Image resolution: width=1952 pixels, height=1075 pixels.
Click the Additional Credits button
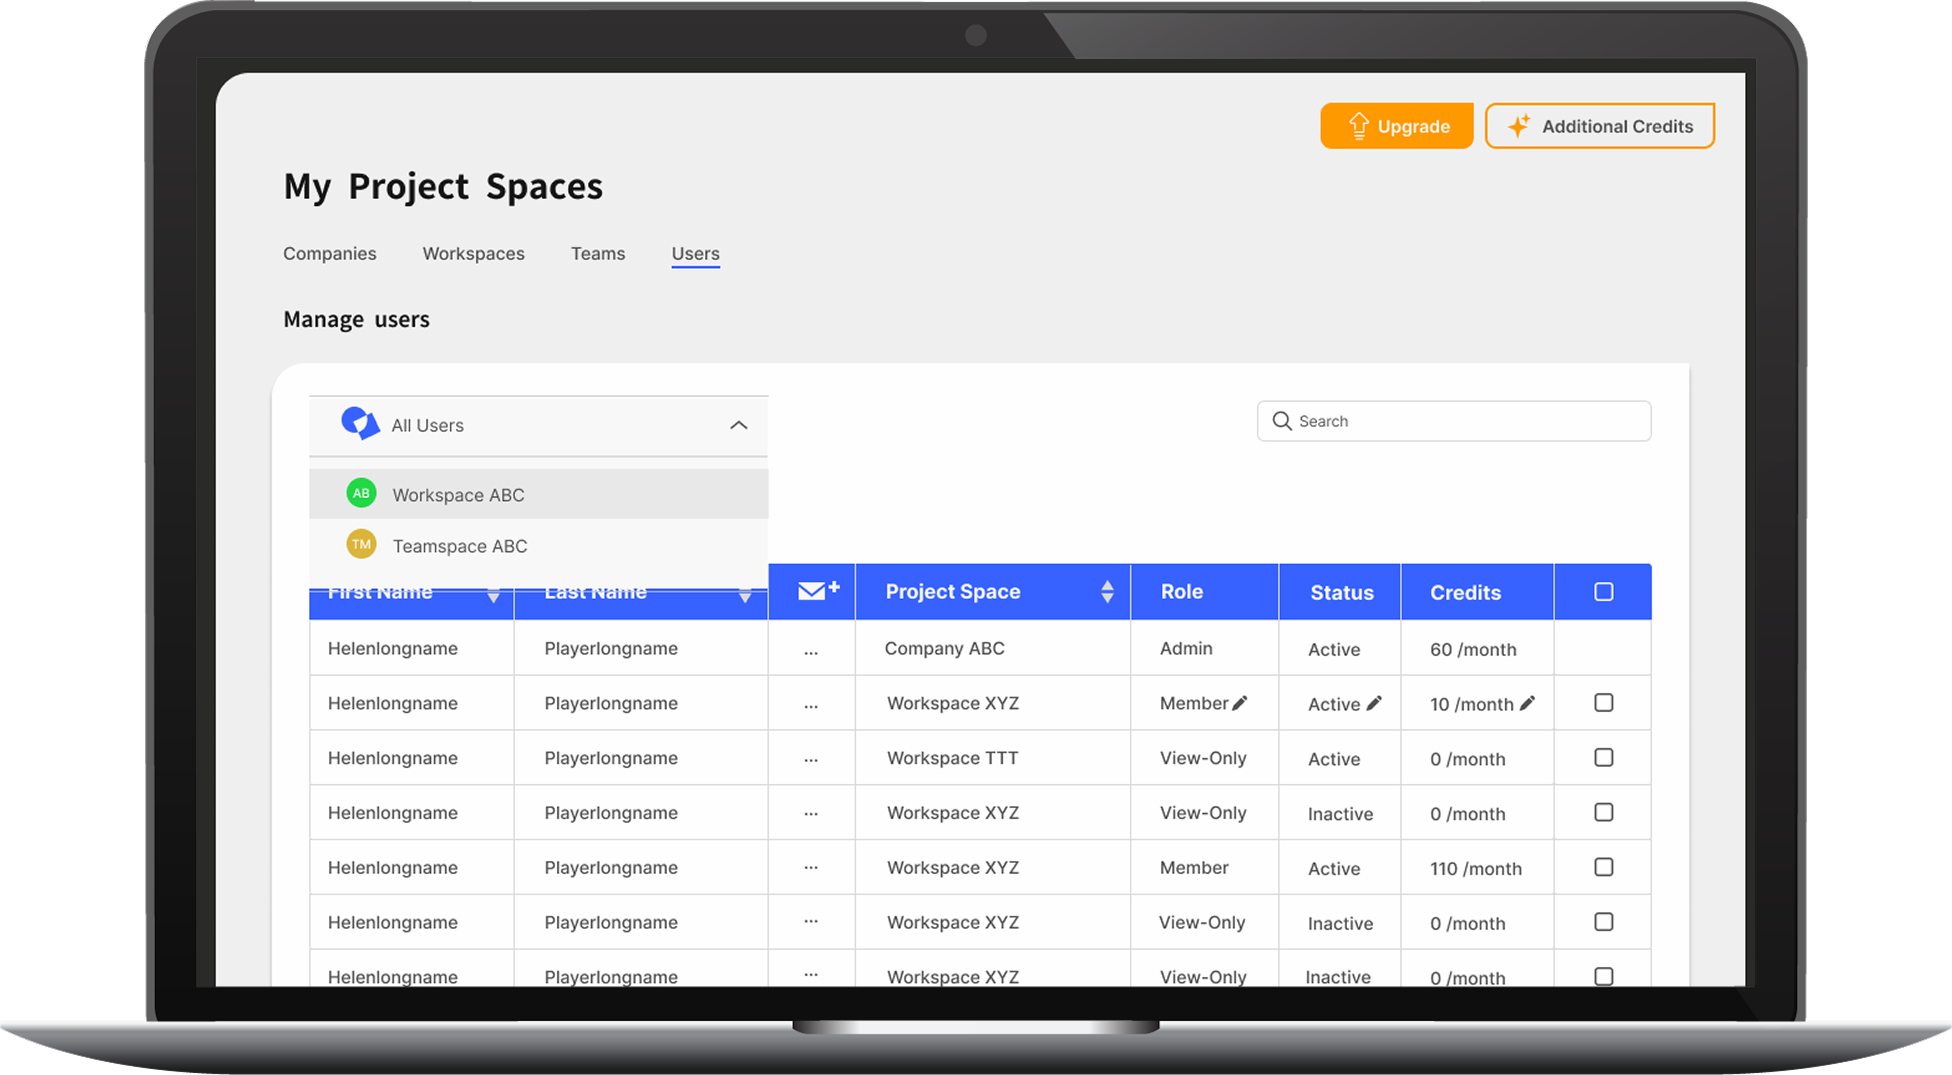click(1599, 126)
